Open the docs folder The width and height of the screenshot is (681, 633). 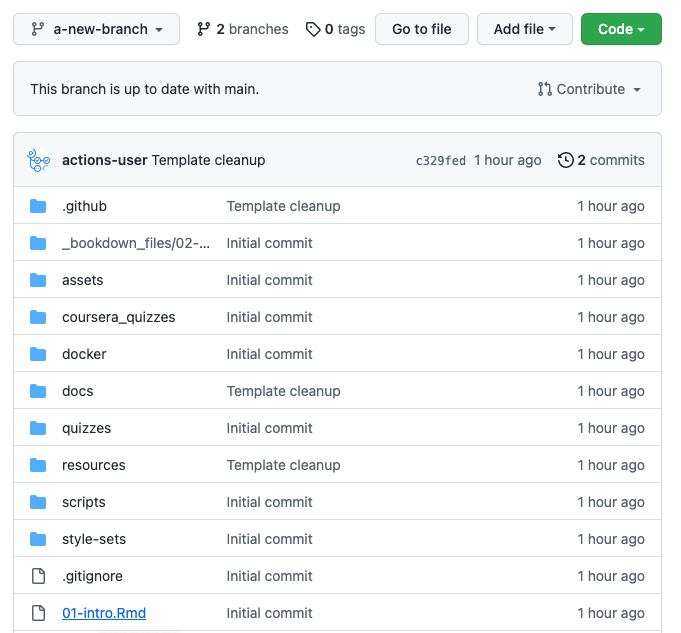(x=78, y=391)
